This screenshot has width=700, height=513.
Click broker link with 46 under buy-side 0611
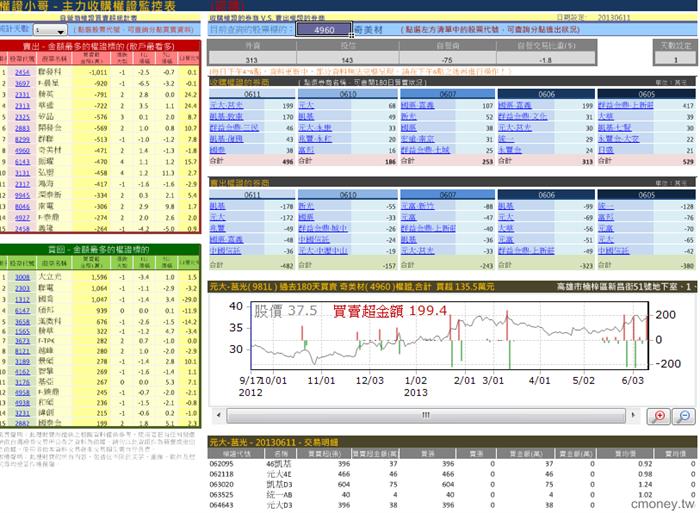click(x=234, y=128)
